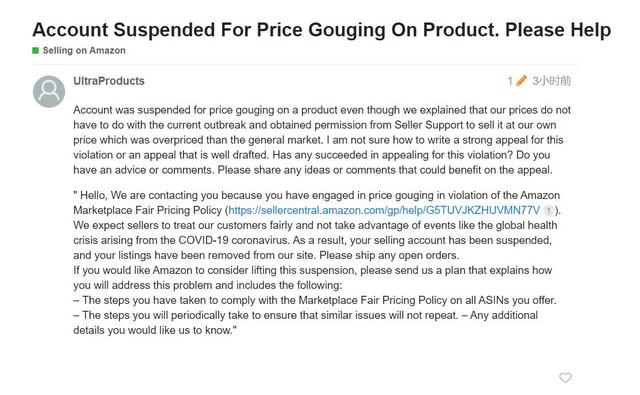
Task: Click the green category square badge
Action: pyautogui.click(x=36, y=51)
